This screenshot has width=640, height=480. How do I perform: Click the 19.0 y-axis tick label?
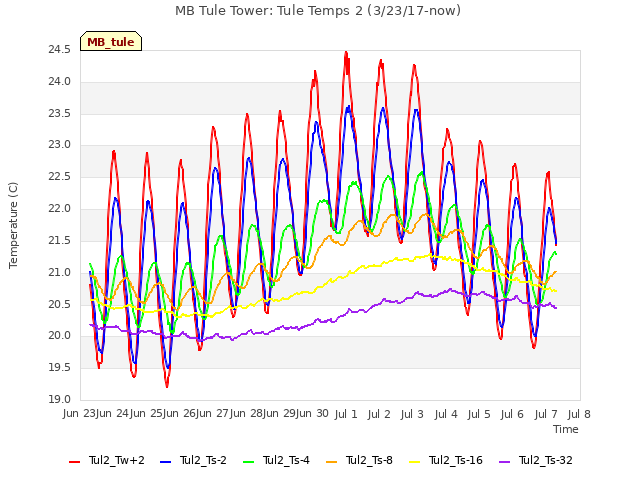pyautogui.click(x=60, y=400)
